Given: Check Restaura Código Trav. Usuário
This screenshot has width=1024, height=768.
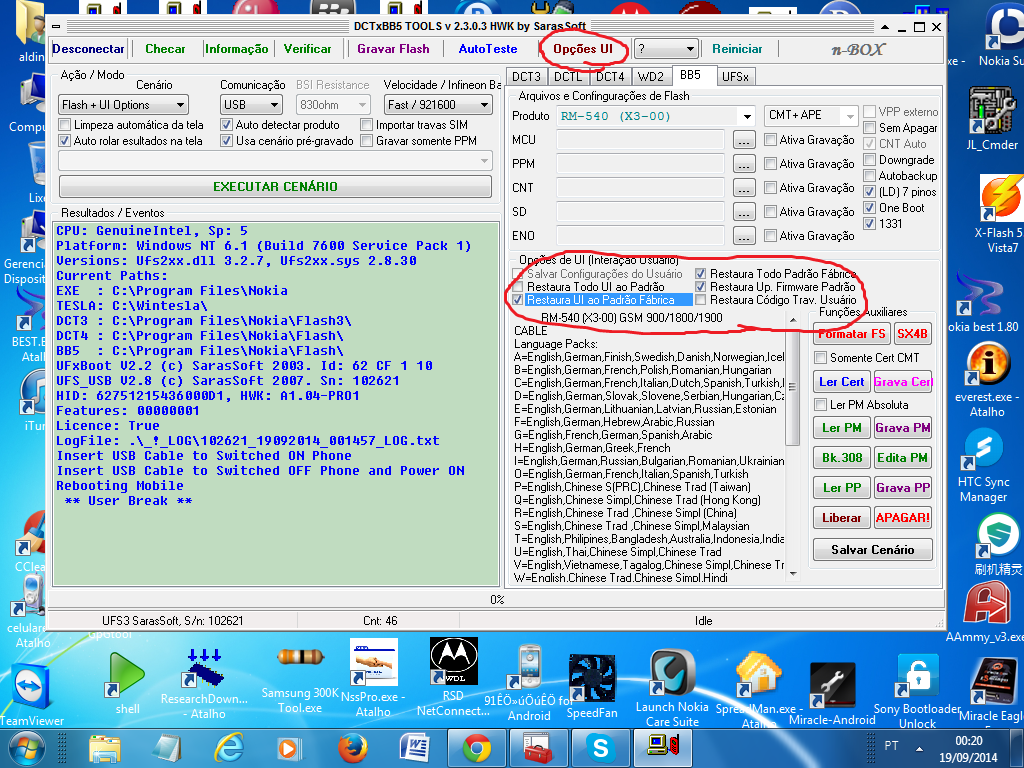Looking at the screenshot, I should (x=701, y=300).
